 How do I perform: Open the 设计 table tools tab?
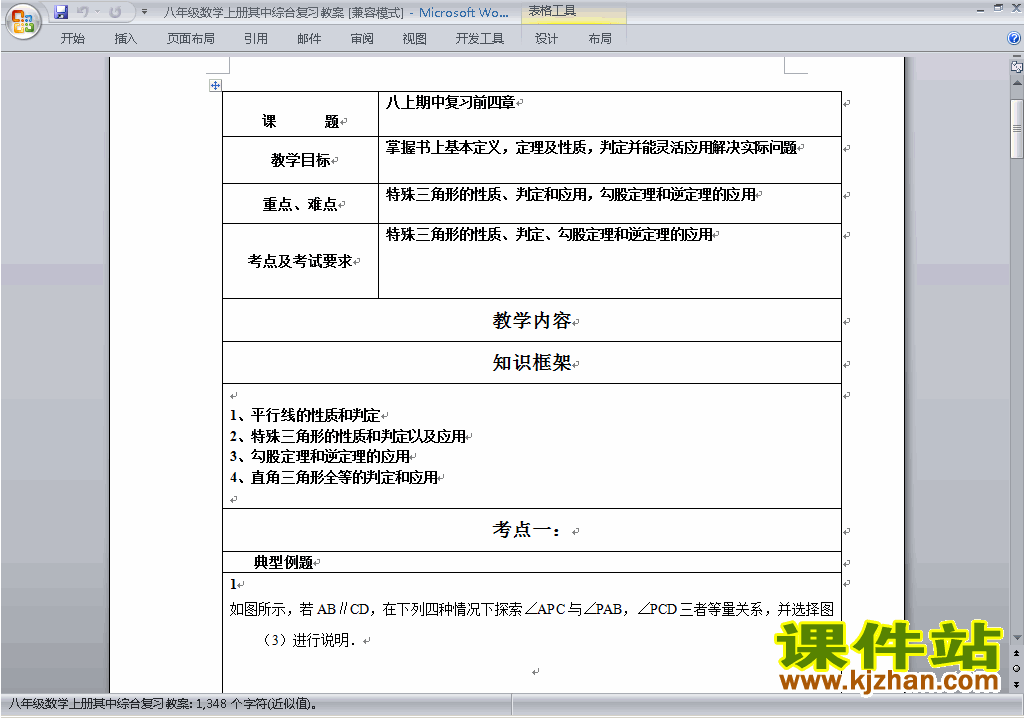coord(547,39)
